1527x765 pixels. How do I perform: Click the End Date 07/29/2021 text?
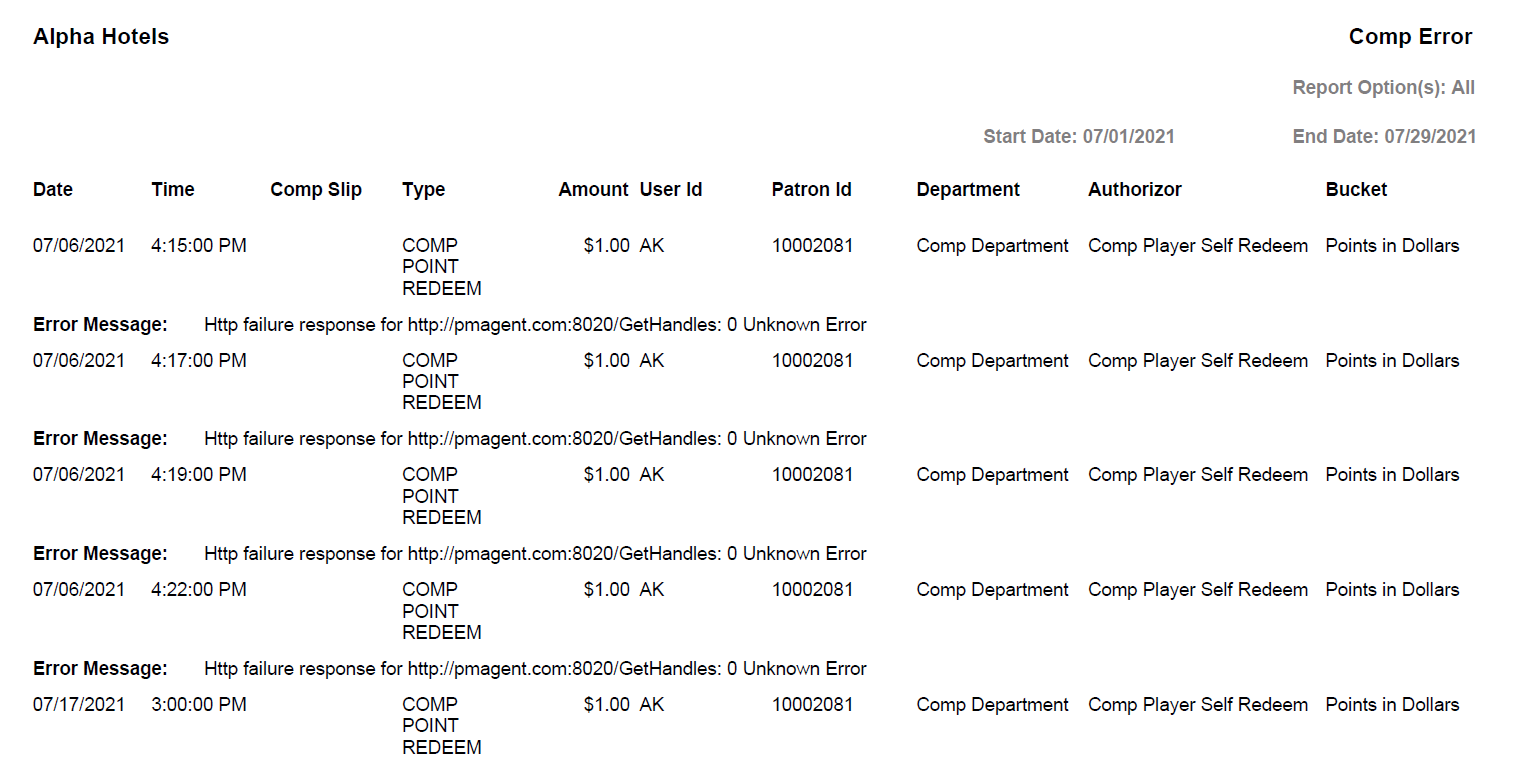tap(1384, 137)
